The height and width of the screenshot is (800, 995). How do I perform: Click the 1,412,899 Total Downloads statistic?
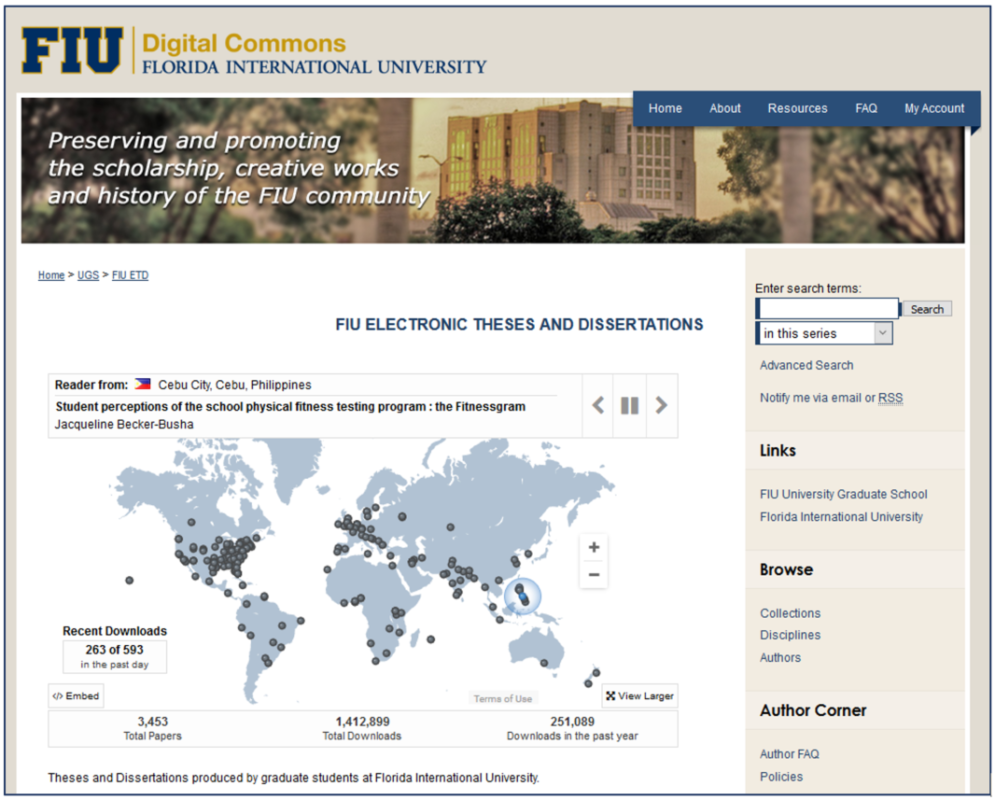point(362,728)
